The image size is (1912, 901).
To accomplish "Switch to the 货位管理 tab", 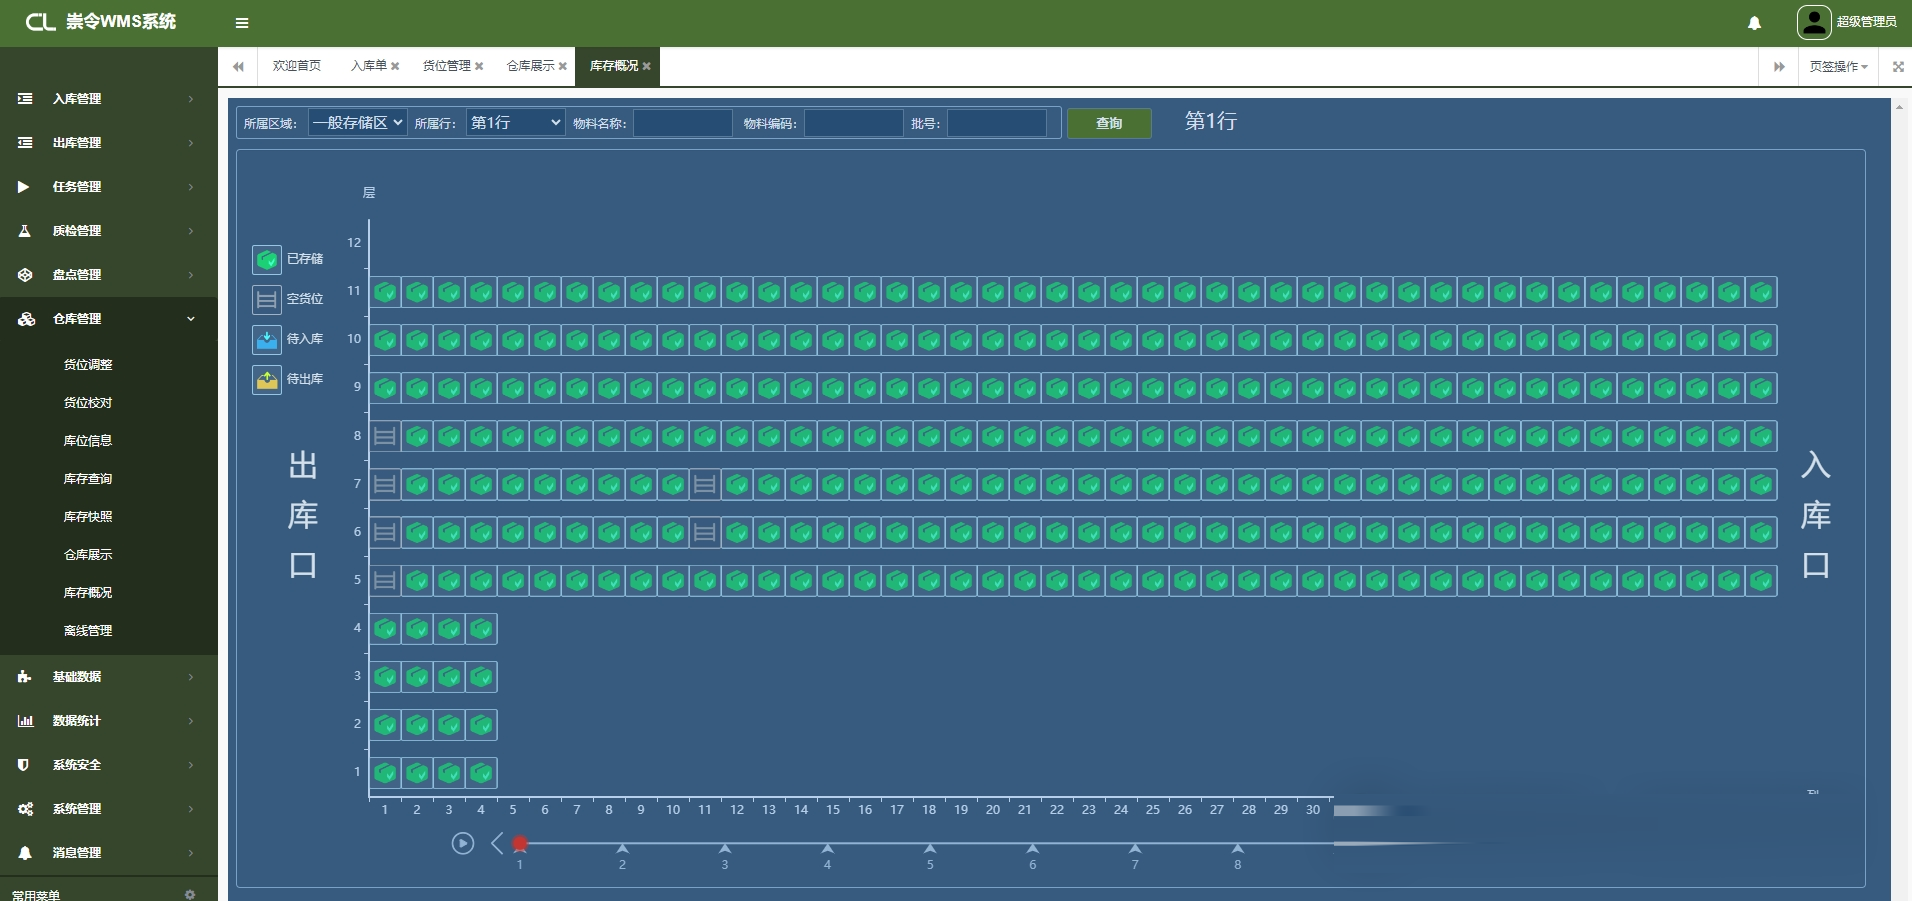I will (446, 66).
